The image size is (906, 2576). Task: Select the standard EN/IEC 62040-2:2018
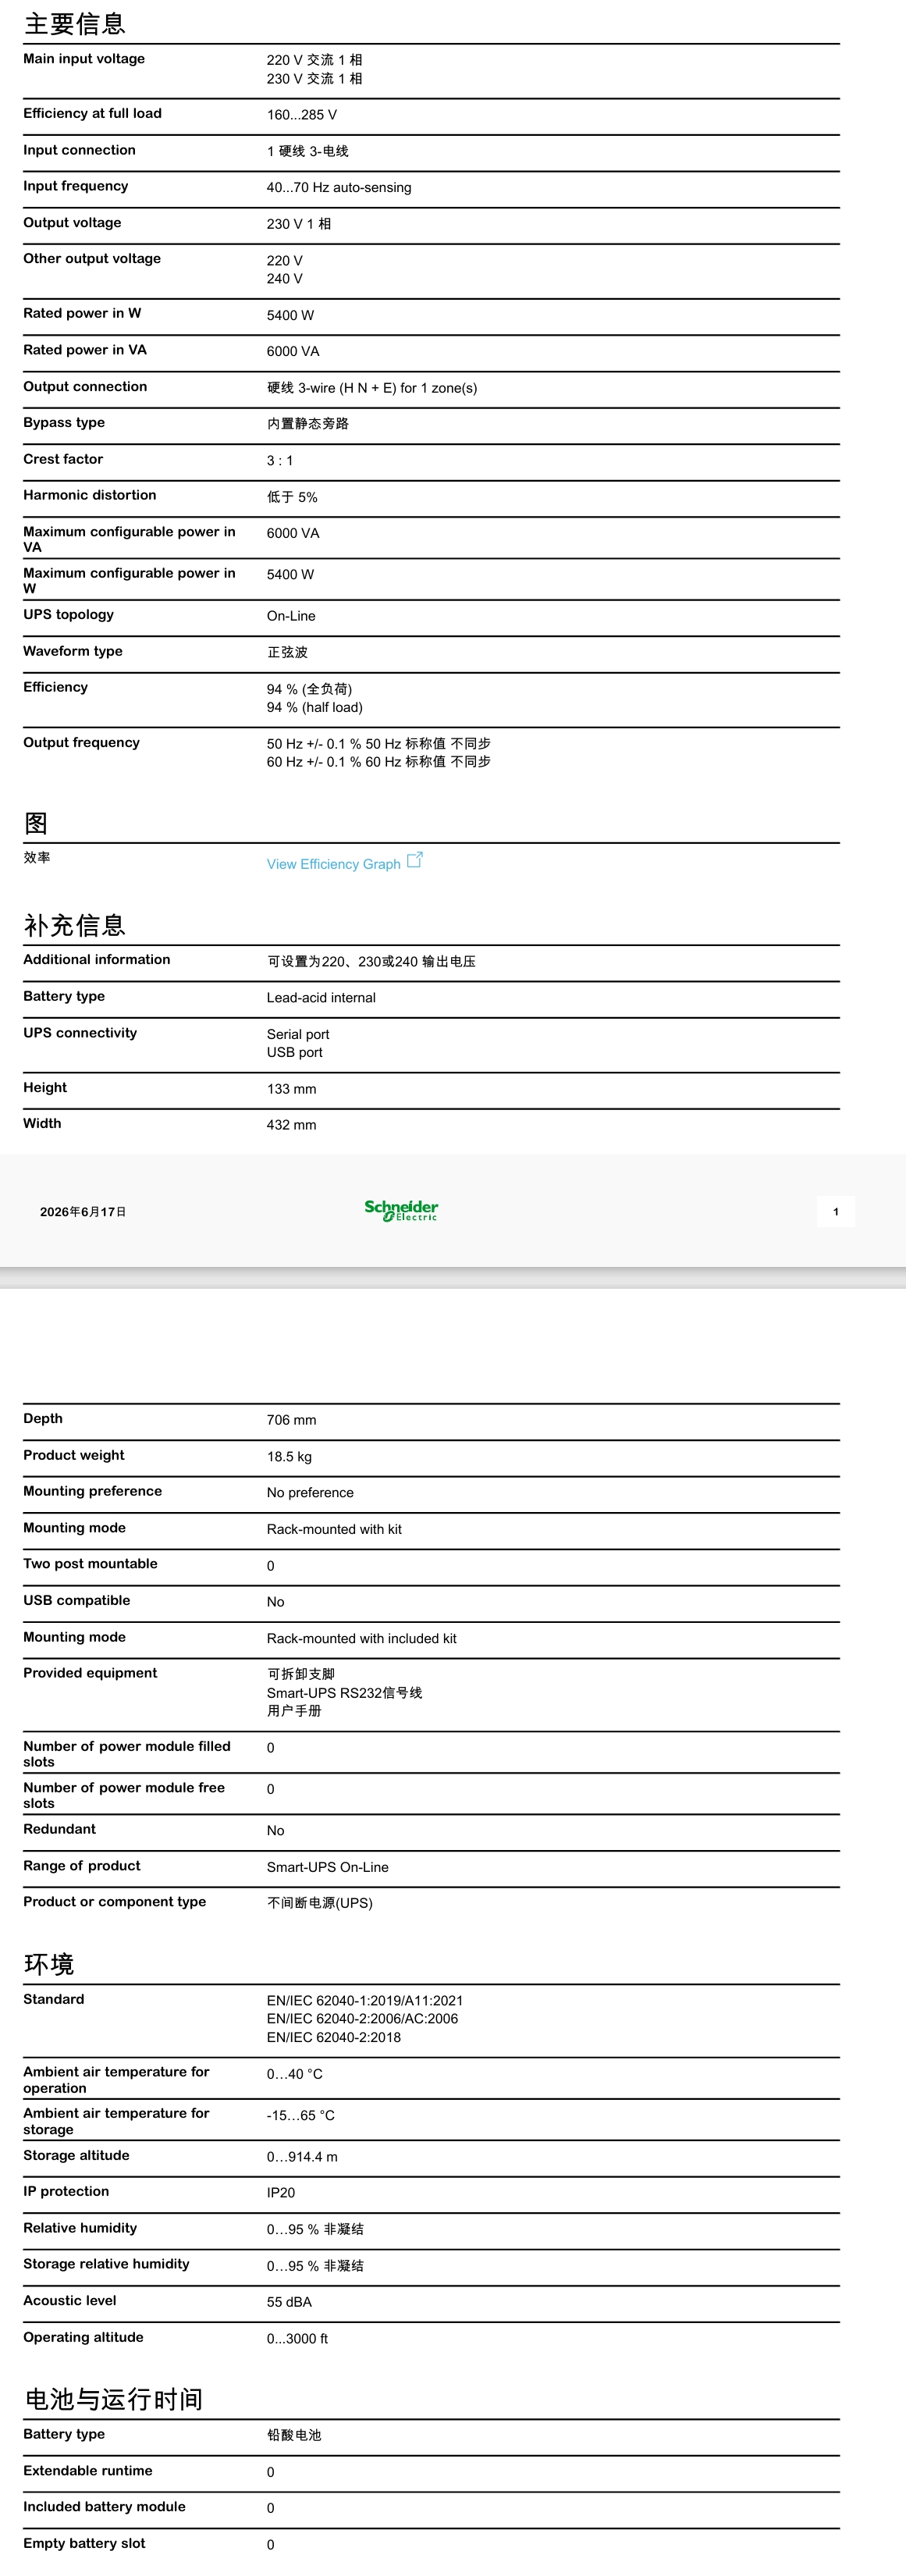tap(334, 2037)
